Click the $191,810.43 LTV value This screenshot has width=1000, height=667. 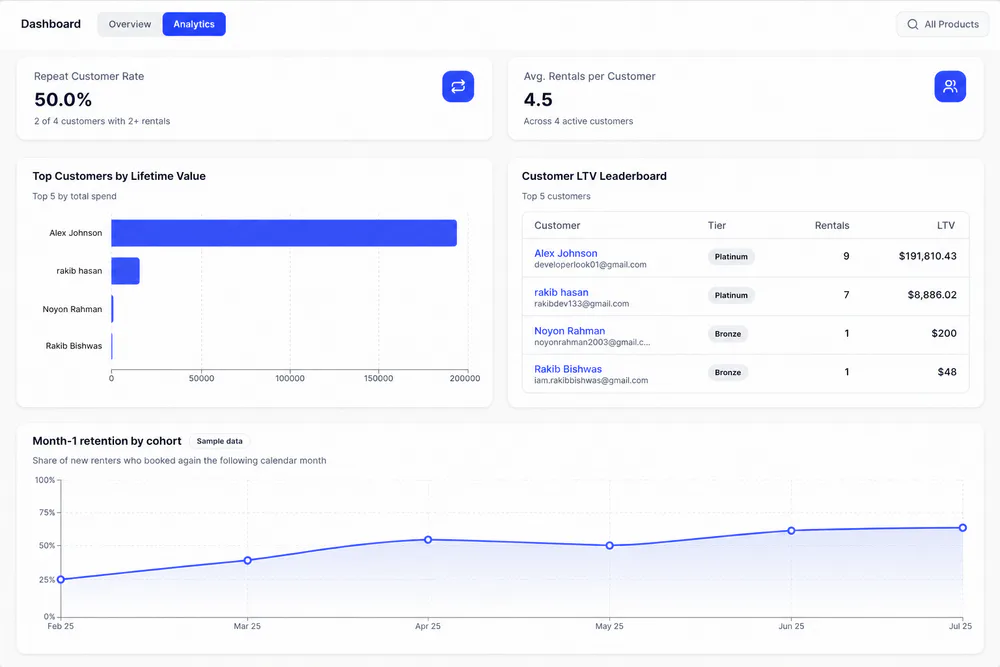(x=927, y=256)
